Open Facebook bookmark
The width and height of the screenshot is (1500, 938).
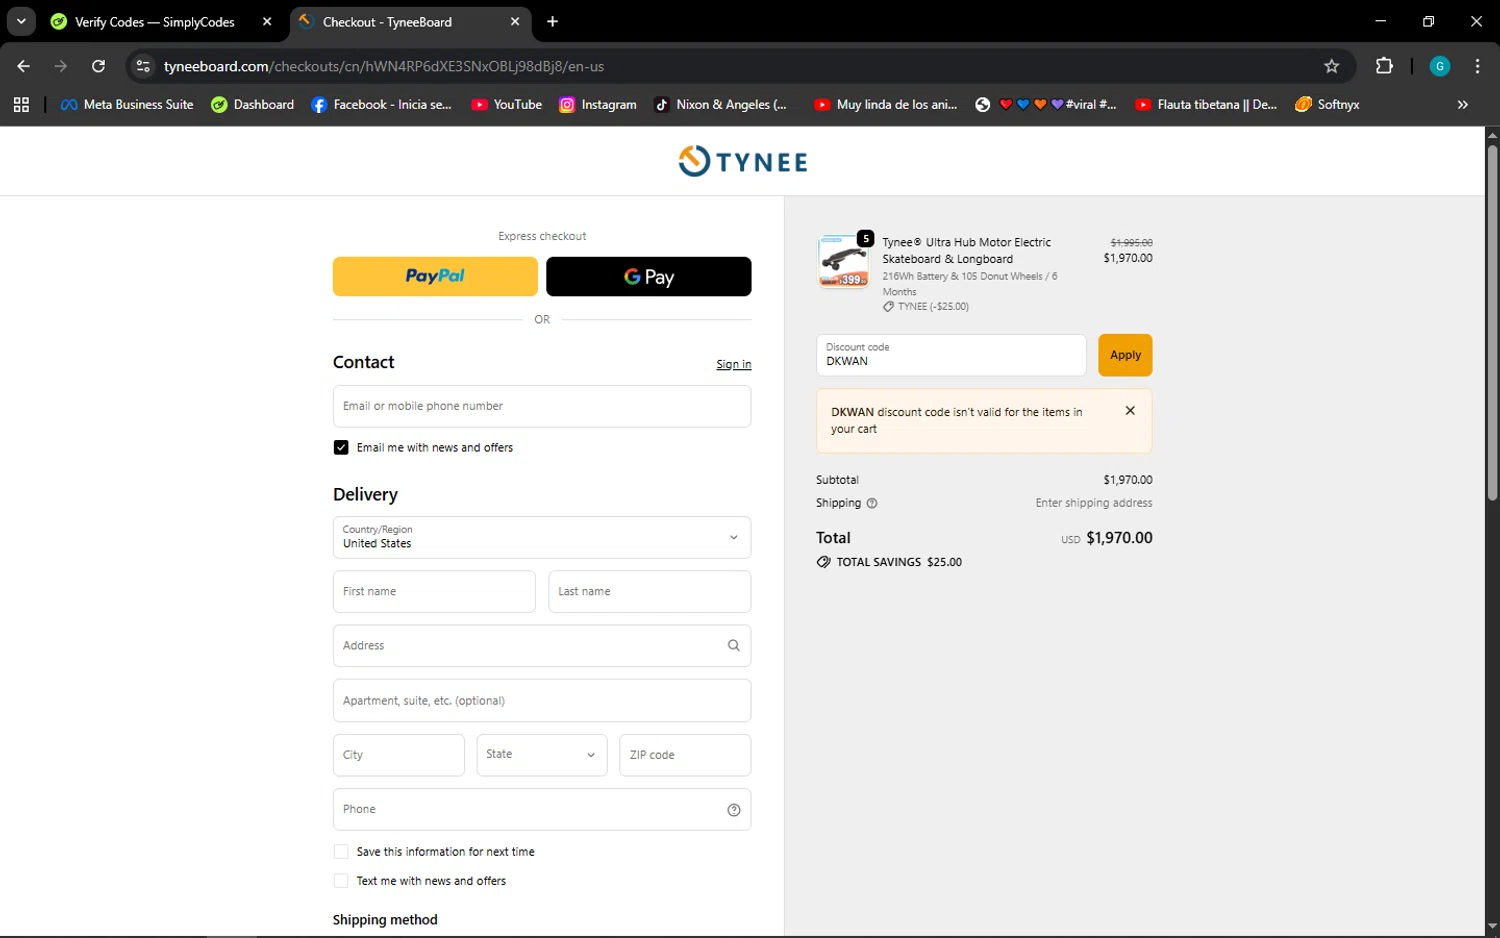(382, 104)
